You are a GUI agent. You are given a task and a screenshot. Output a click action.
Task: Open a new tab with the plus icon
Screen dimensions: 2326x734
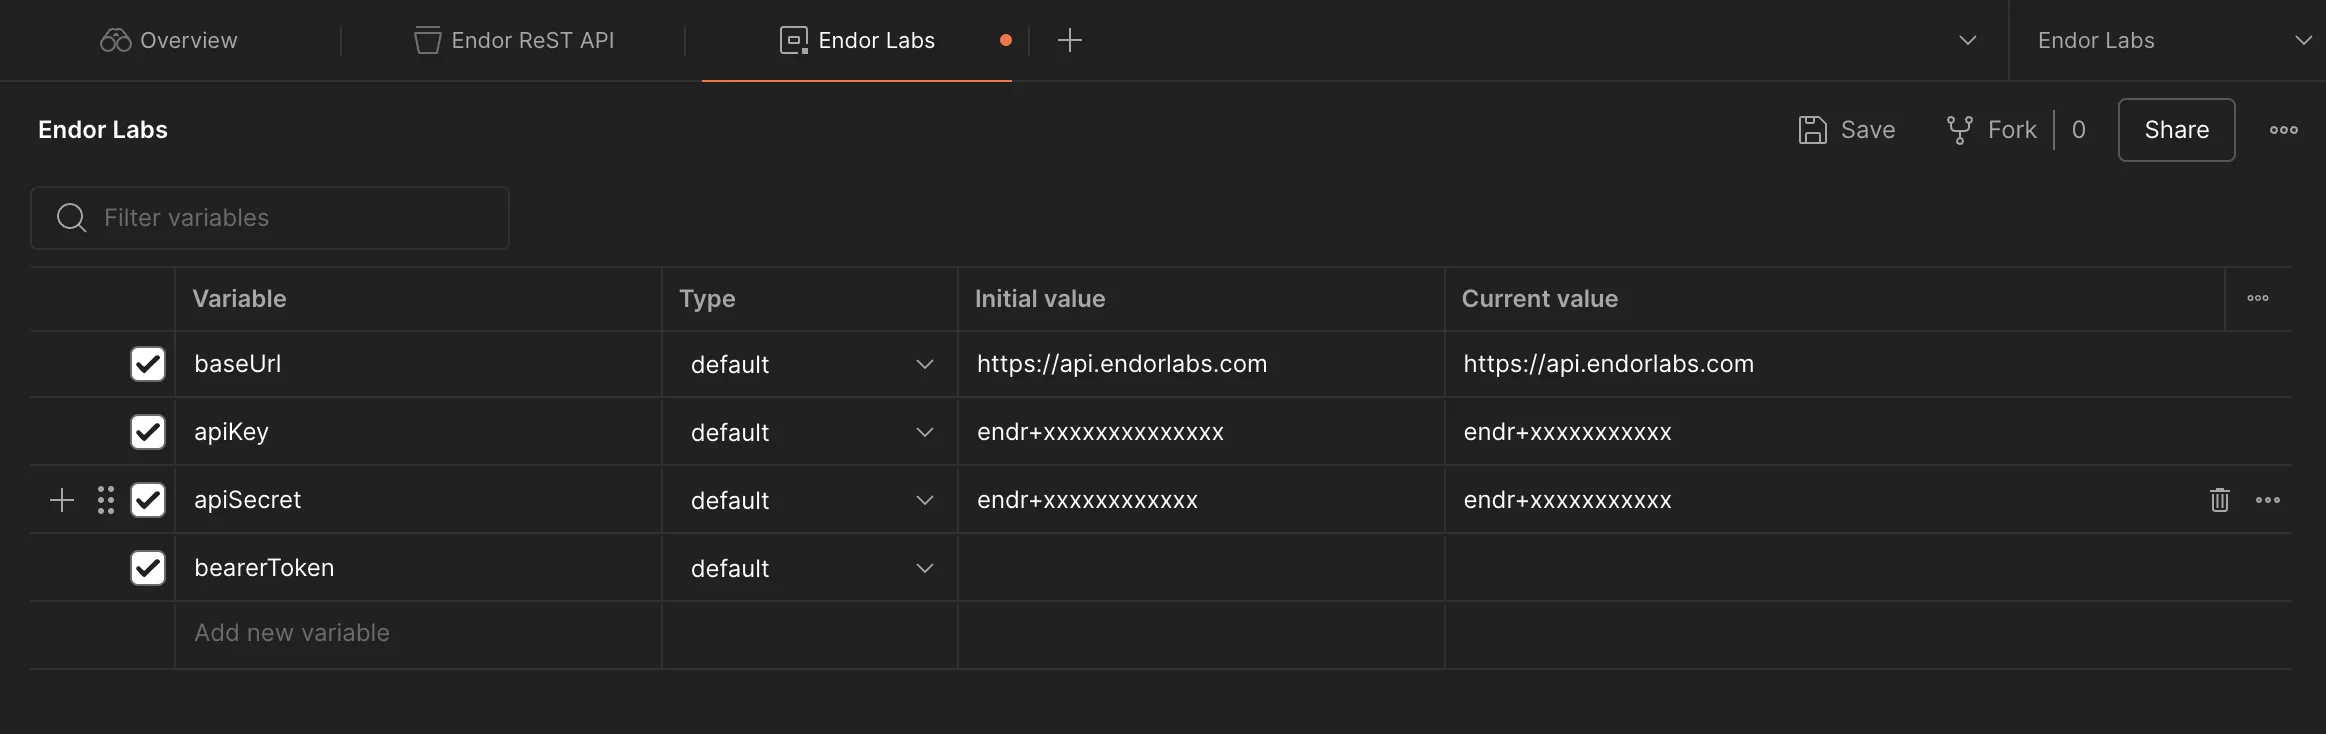pos(1068,40)
